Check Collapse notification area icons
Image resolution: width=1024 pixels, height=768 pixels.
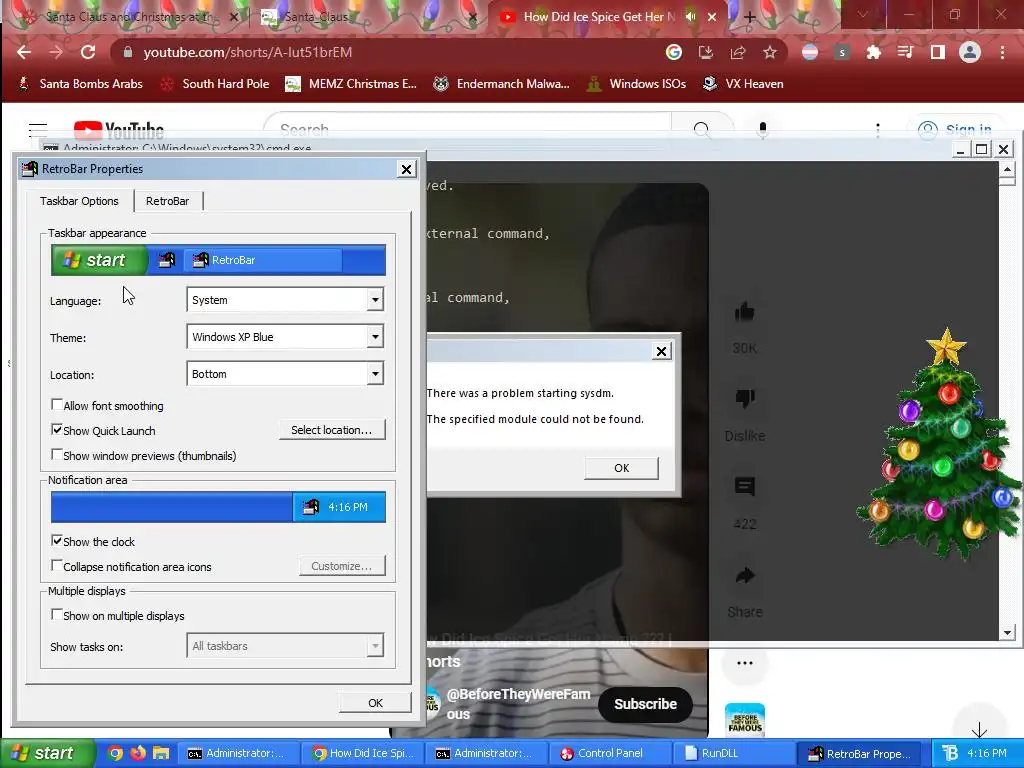(x=57, y=566)
